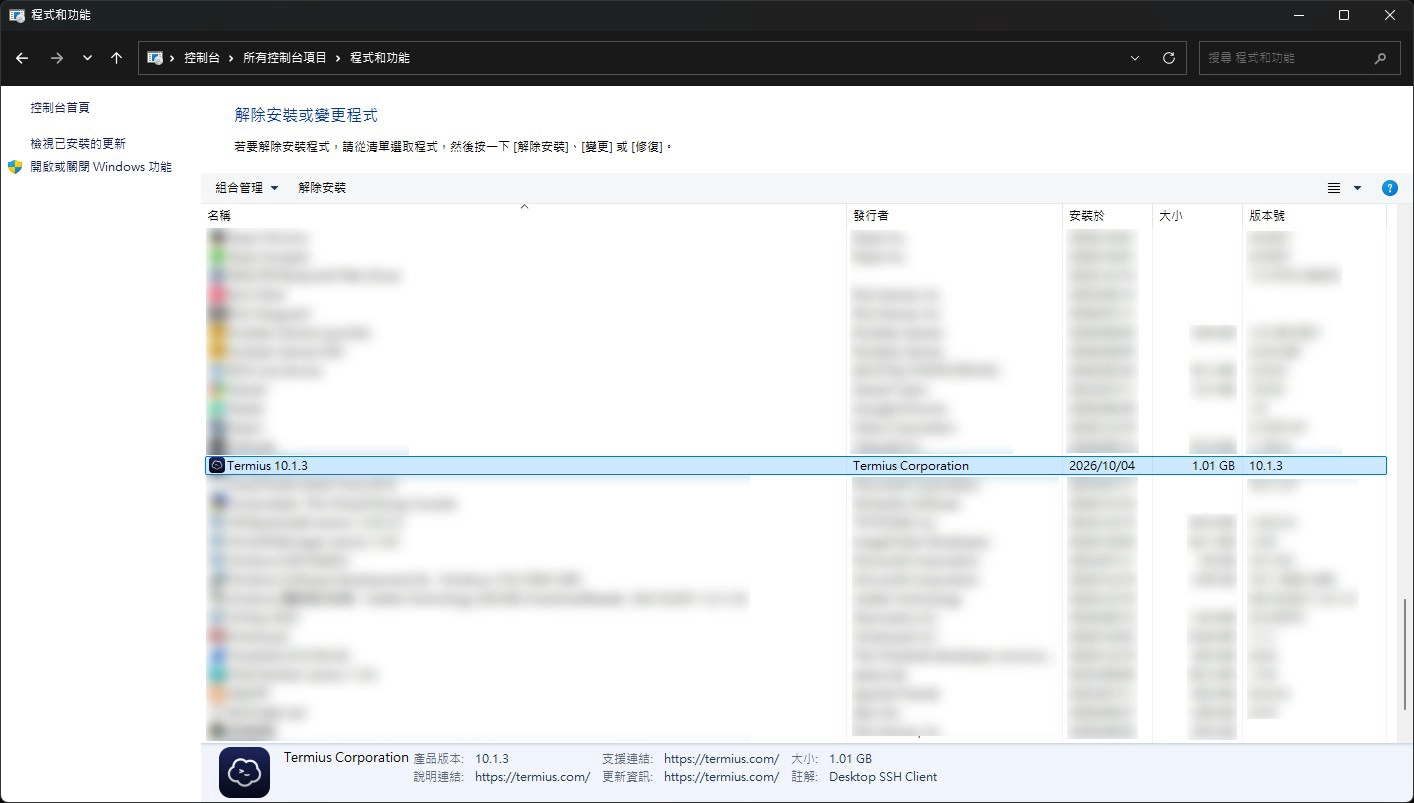
Task: Select the Termius 10.1.3 program row
Action: [796, 466]
